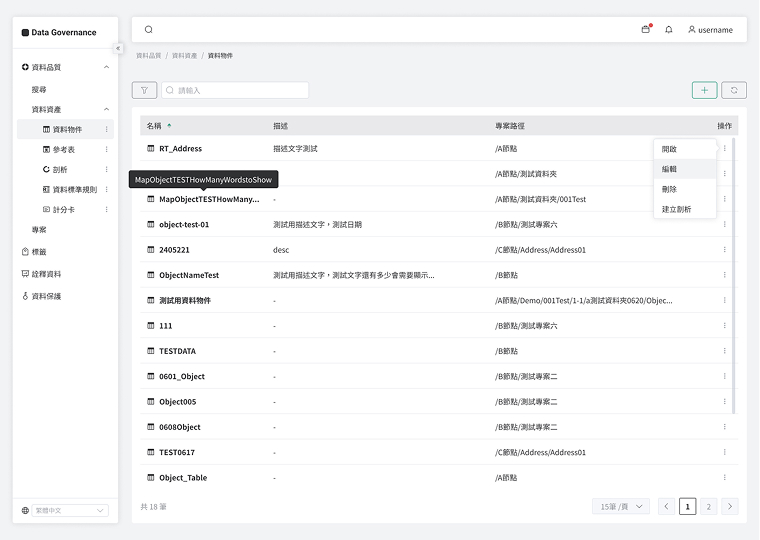Open 詮釋資料 in the sidebar

click(x=47, y=274)
